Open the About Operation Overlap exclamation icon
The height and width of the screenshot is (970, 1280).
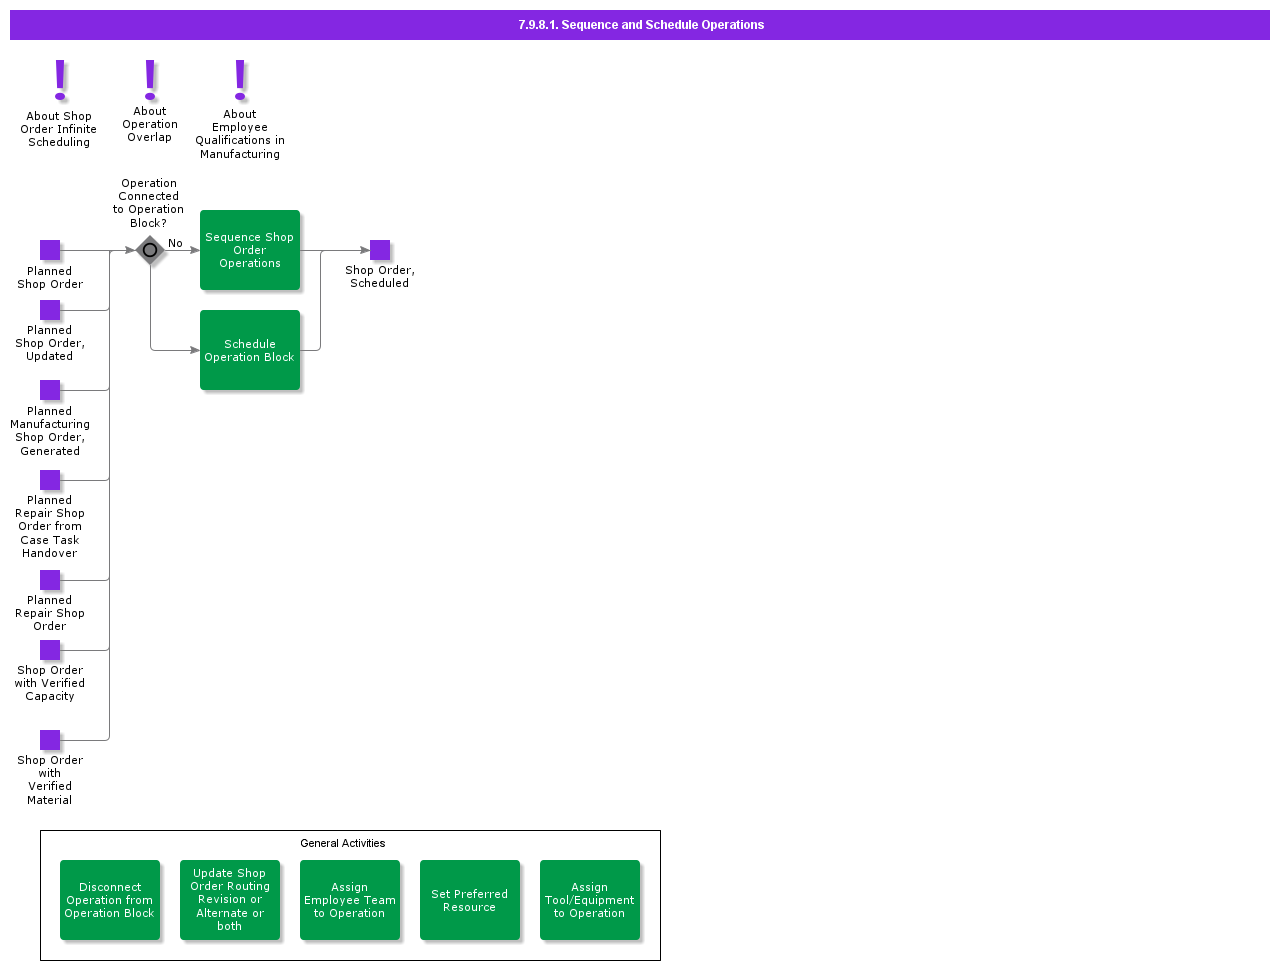(150, 79)
